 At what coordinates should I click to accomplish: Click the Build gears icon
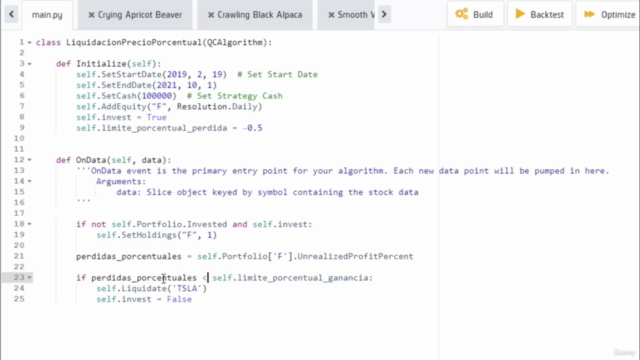click(x=462, y=14)
